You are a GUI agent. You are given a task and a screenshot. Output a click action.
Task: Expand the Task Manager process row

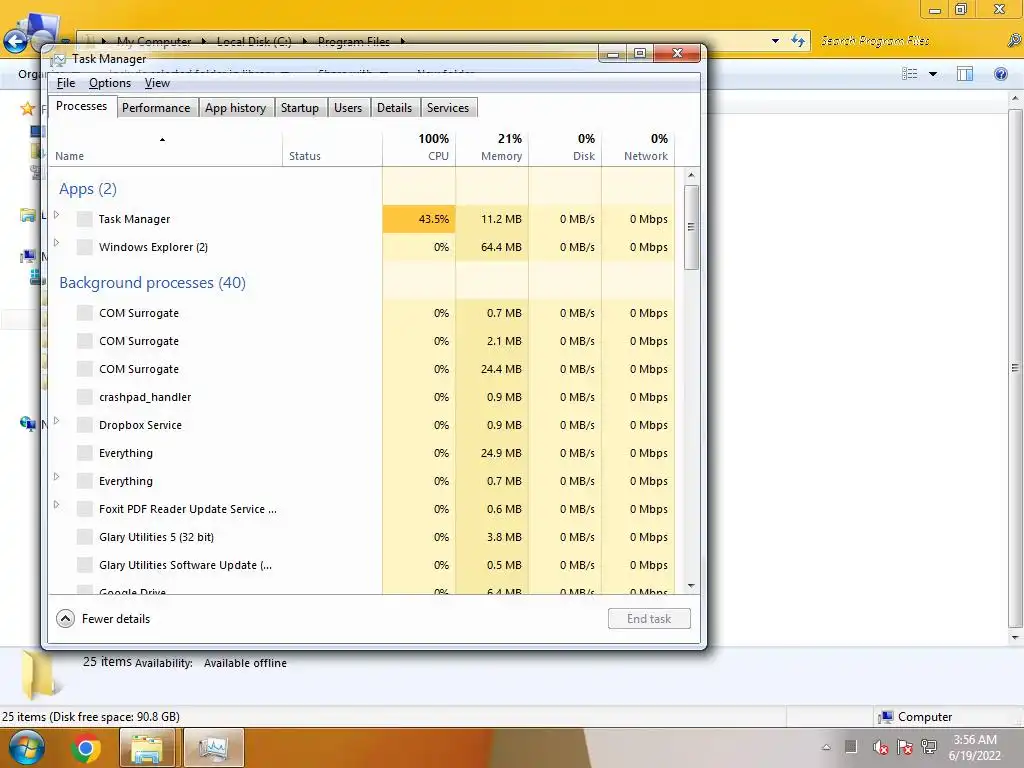pyautogui.click(x=57, y=215)
